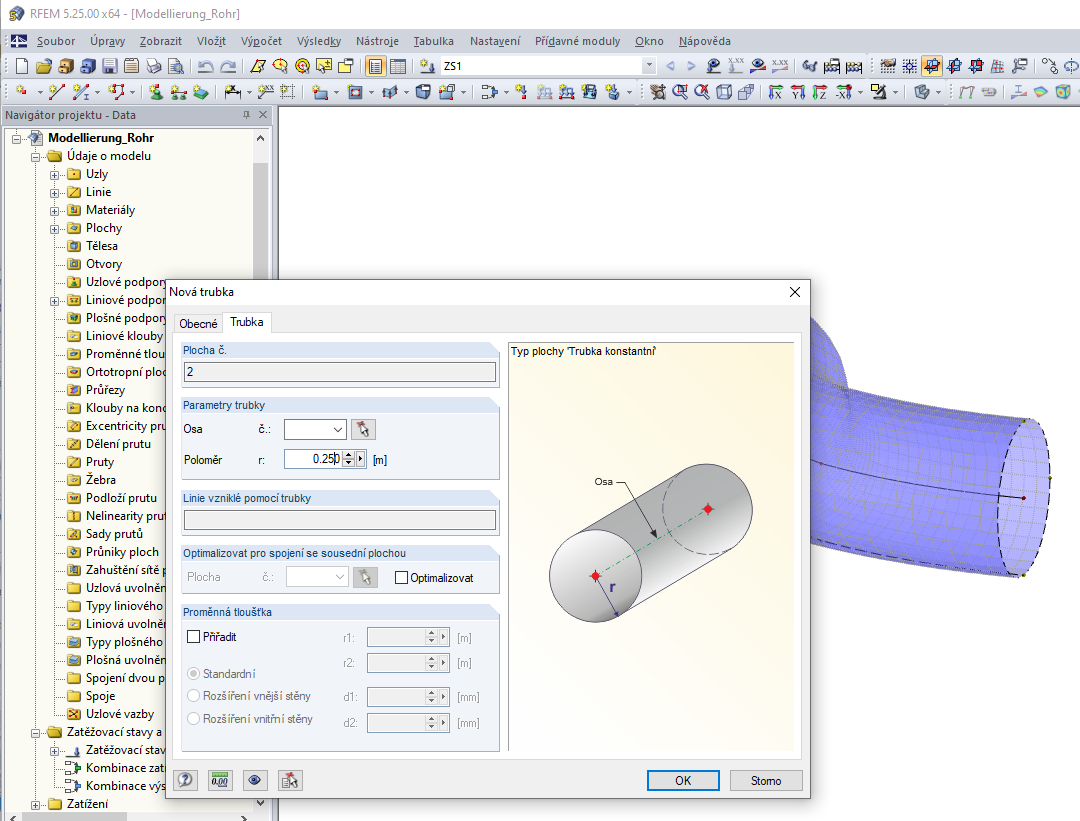1080x821 pixels.
Task: Select the Standardní radio option
Action: [x=194, y=673]
